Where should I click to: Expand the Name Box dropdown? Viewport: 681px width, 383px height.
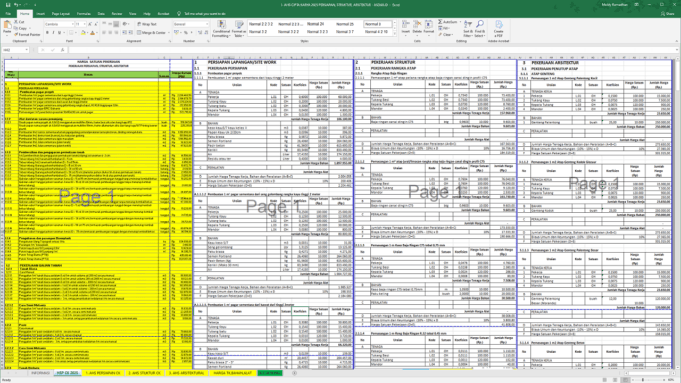tap(26, 50)
